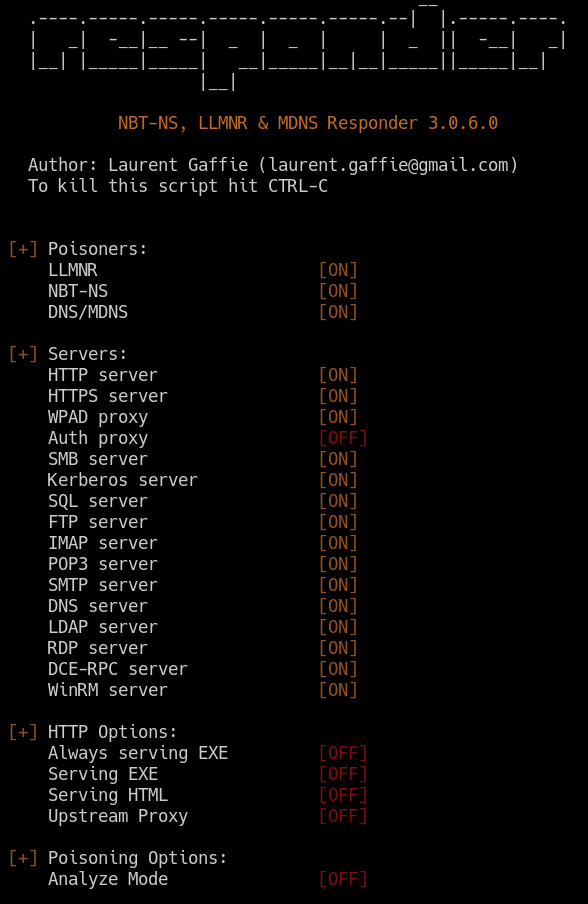Click the [+] marker beside HTTP Options
Image resolution: width=588 pixels, height=904 pixels.
[x=23, y=732]
